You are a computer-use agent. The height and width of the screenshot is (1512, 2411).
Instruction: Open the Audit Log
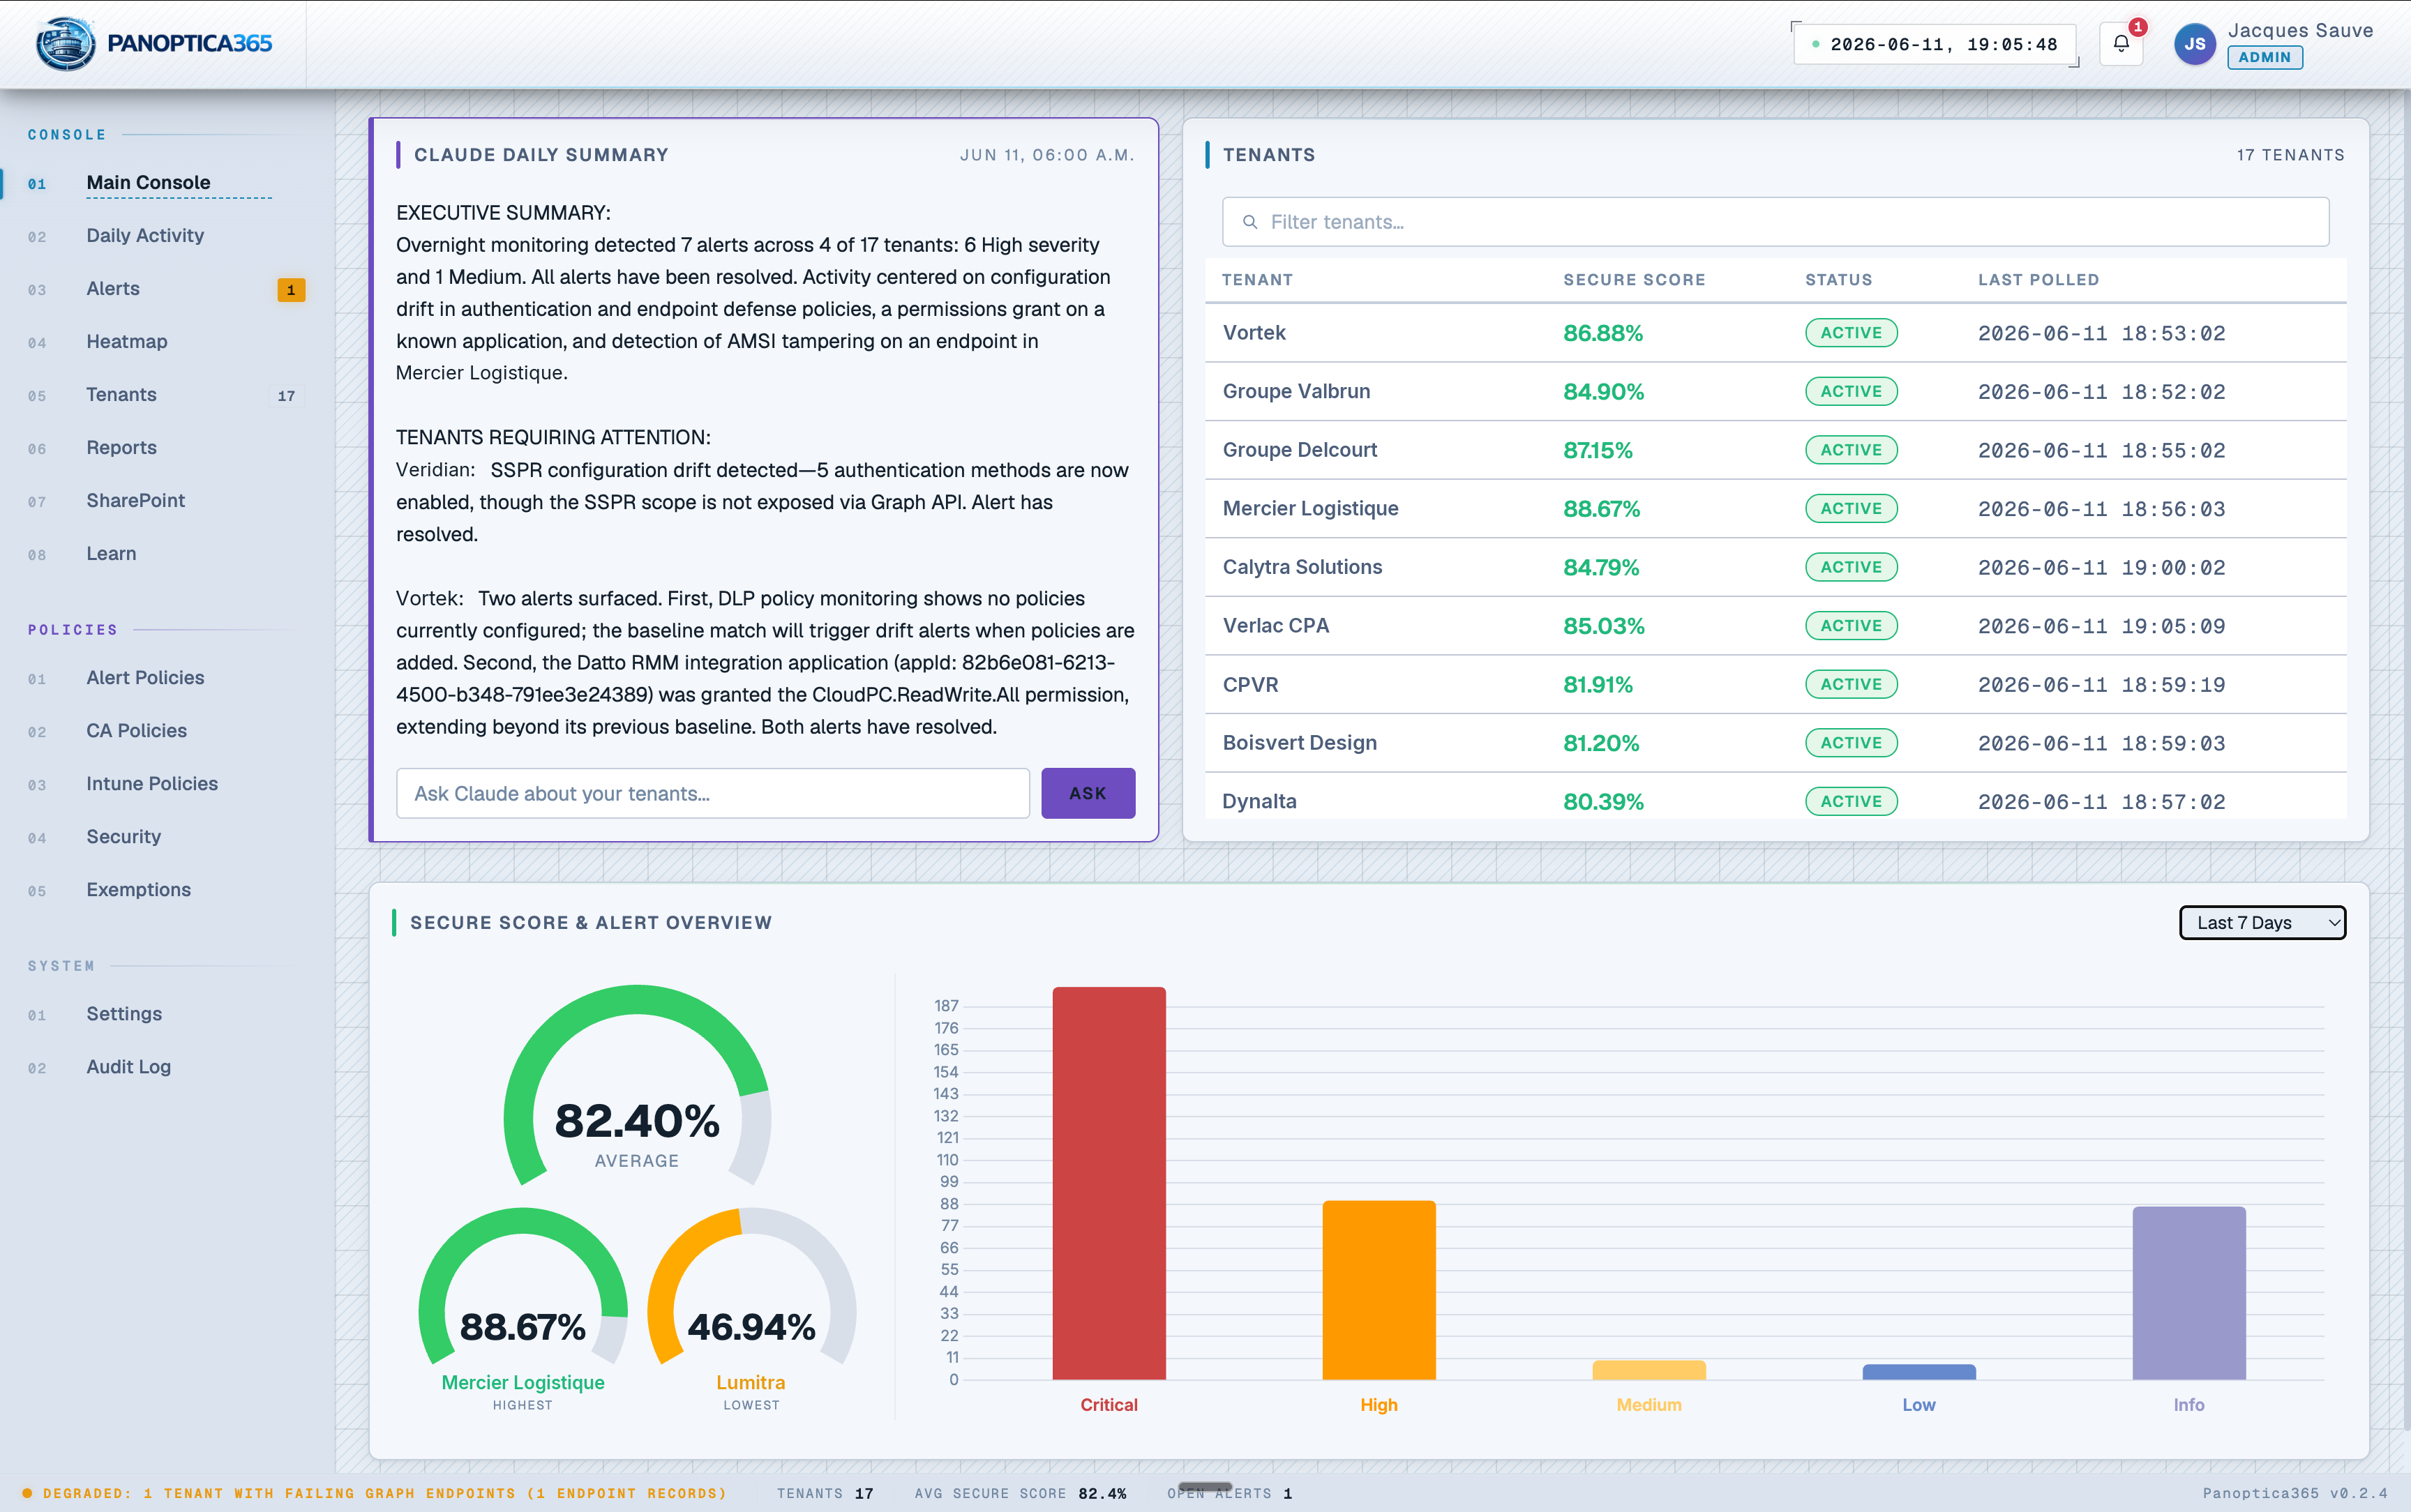[x=129, y=1067]
